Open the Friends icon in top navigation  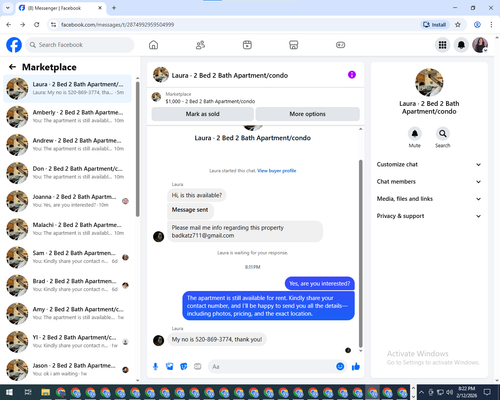click(x=200, y=45)
